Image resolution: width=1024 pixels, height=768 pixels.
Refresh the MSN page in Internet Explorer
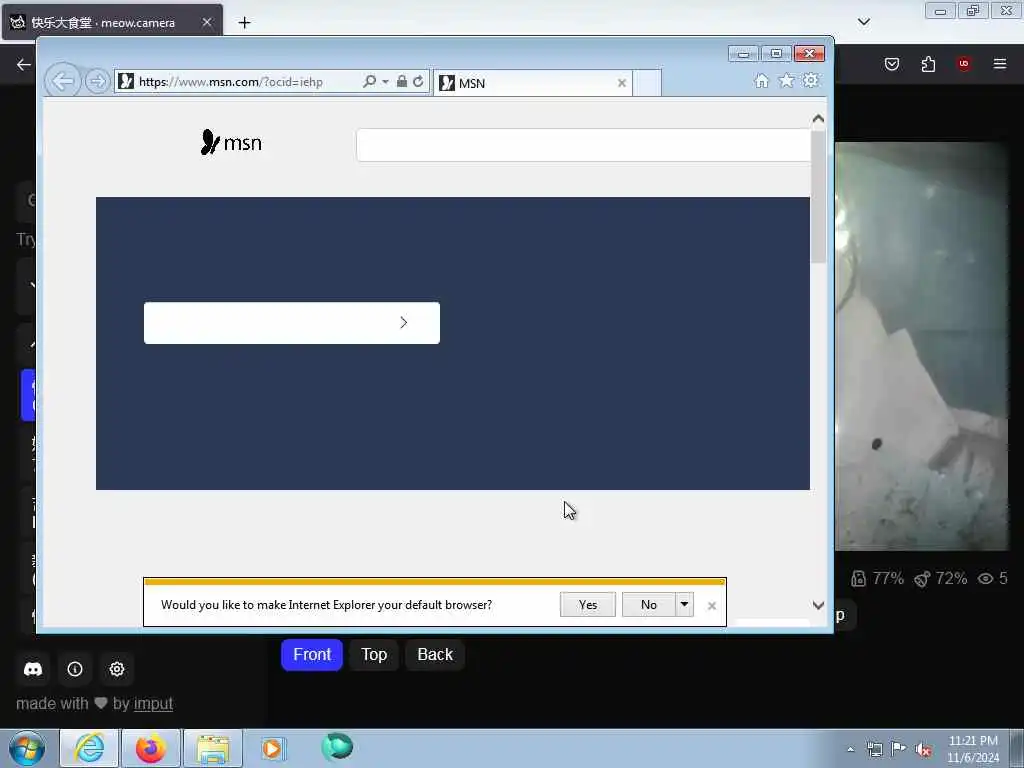click(419, 82)
